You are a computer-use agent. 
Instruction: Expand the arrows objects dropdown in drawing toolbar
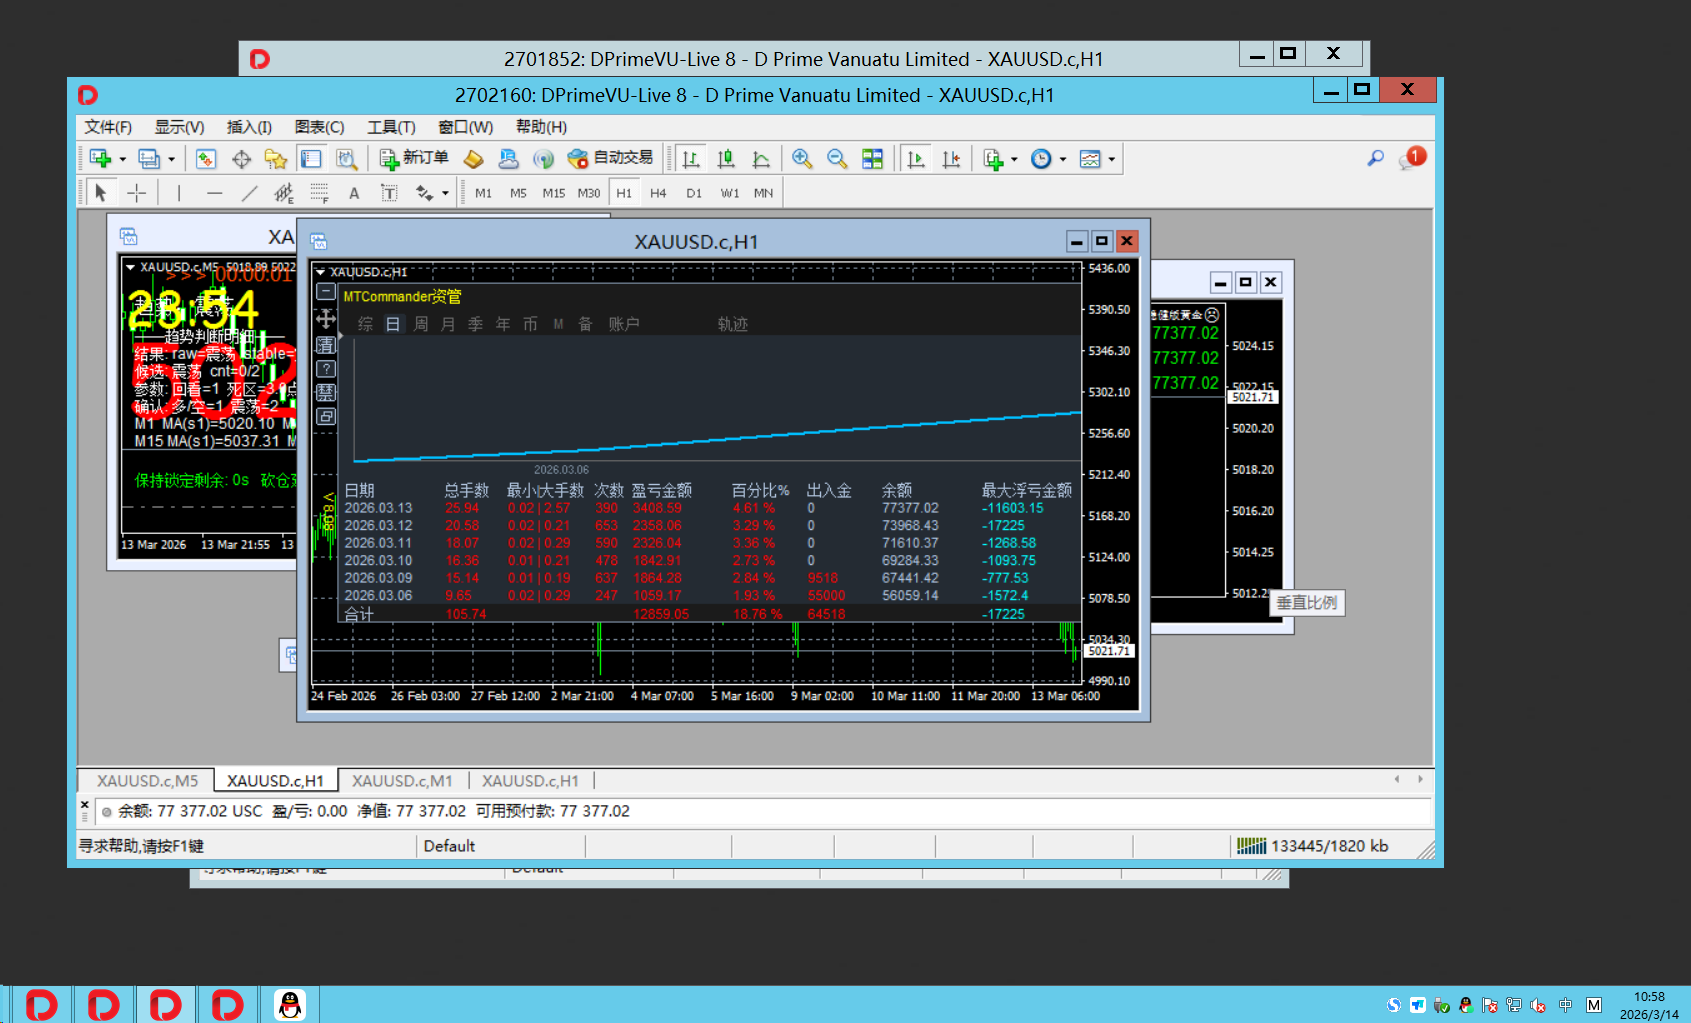click(445, 193)
